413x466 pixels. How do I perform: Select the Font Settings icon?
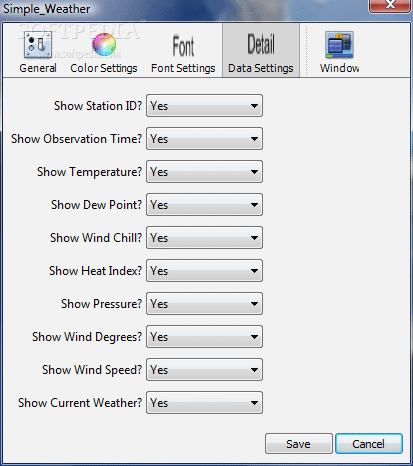coord(183,46)
